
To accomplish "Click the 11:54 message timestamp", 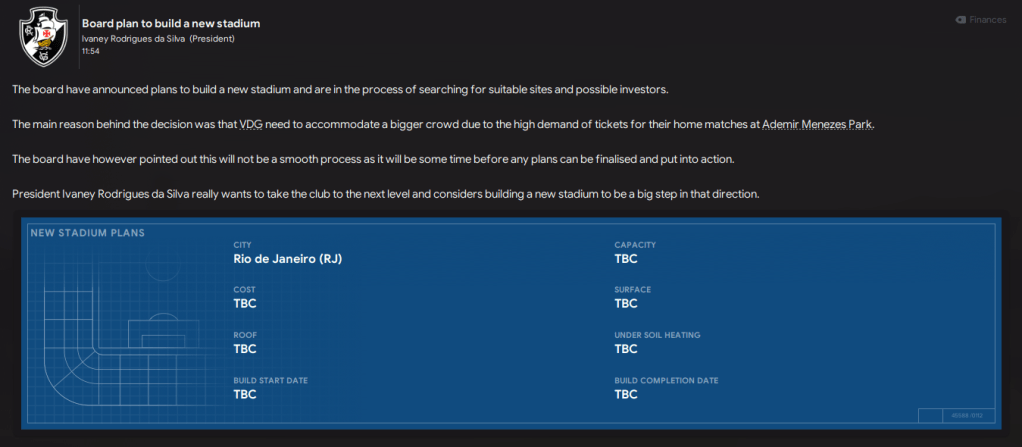I will coord(91,50).
